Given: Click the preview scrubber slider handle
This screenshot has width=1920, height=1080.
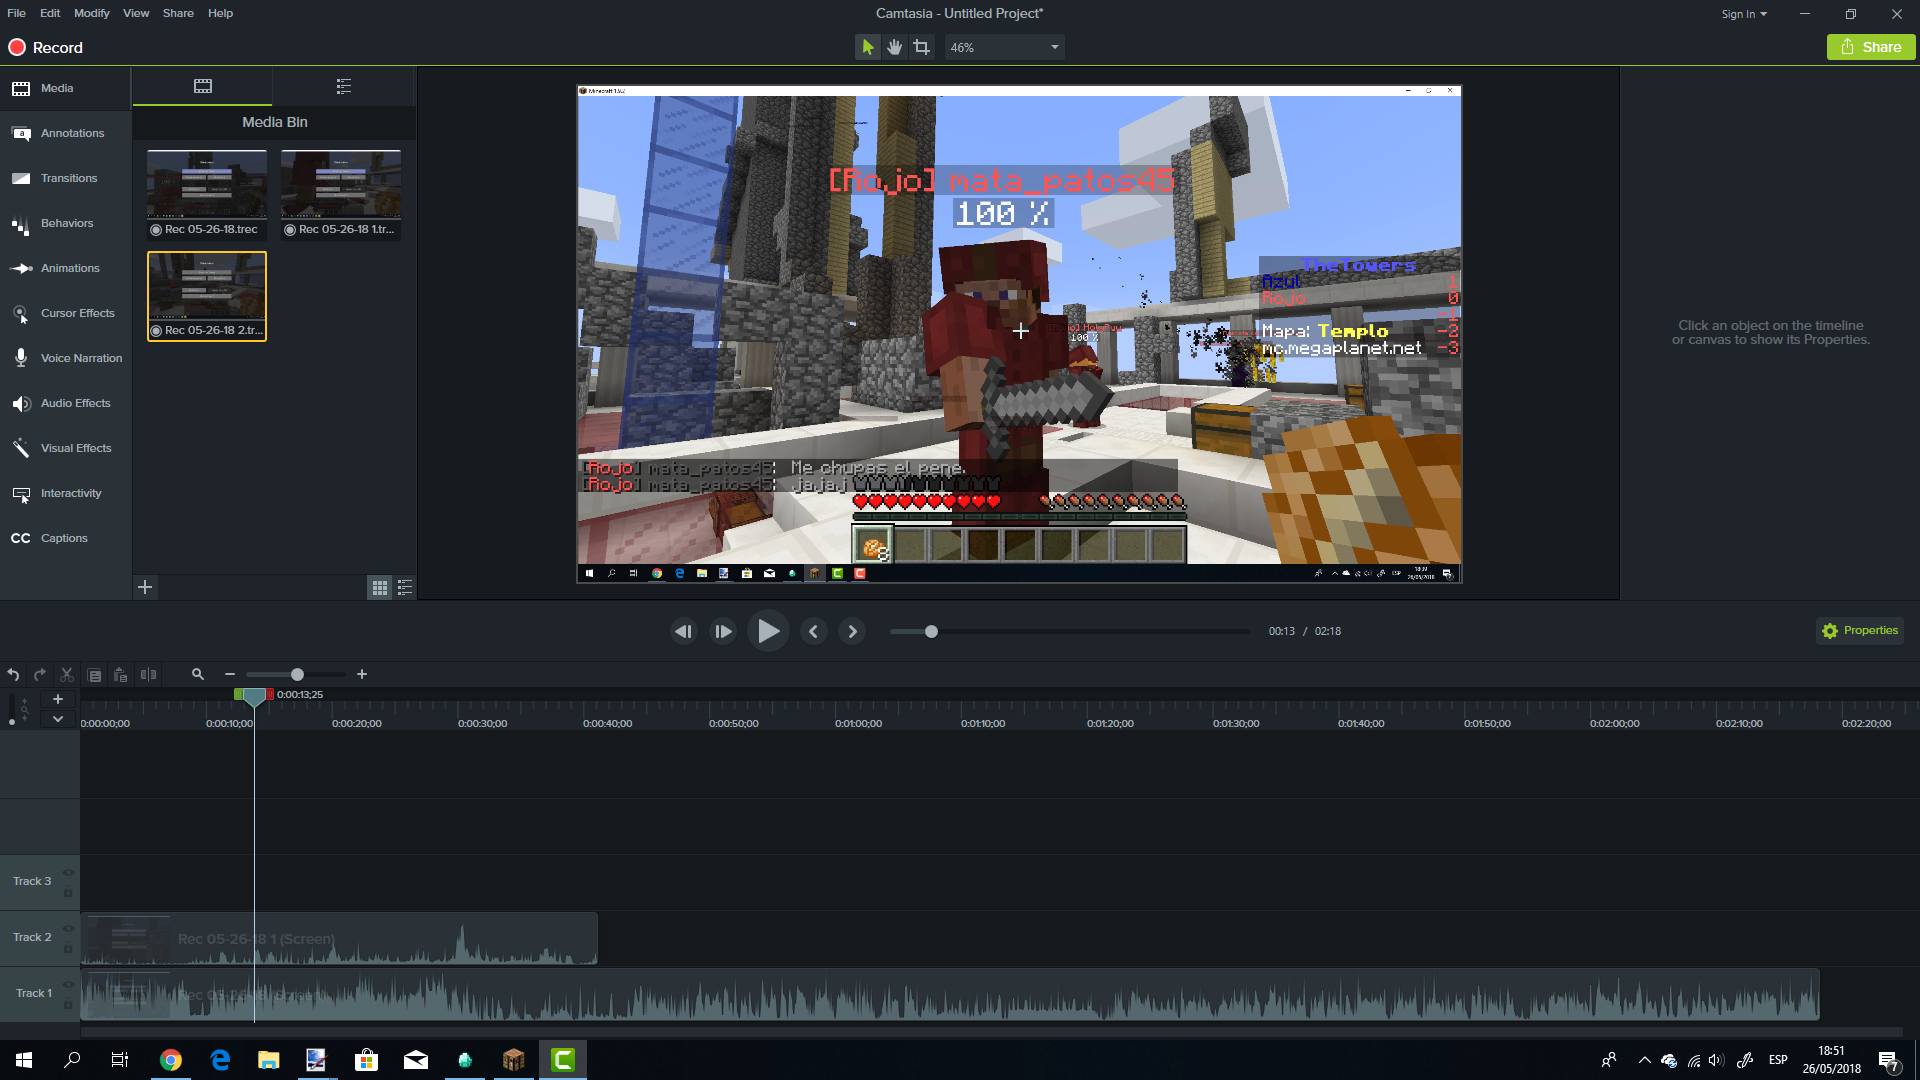Looking at the screenshot, I should (931, 631).
